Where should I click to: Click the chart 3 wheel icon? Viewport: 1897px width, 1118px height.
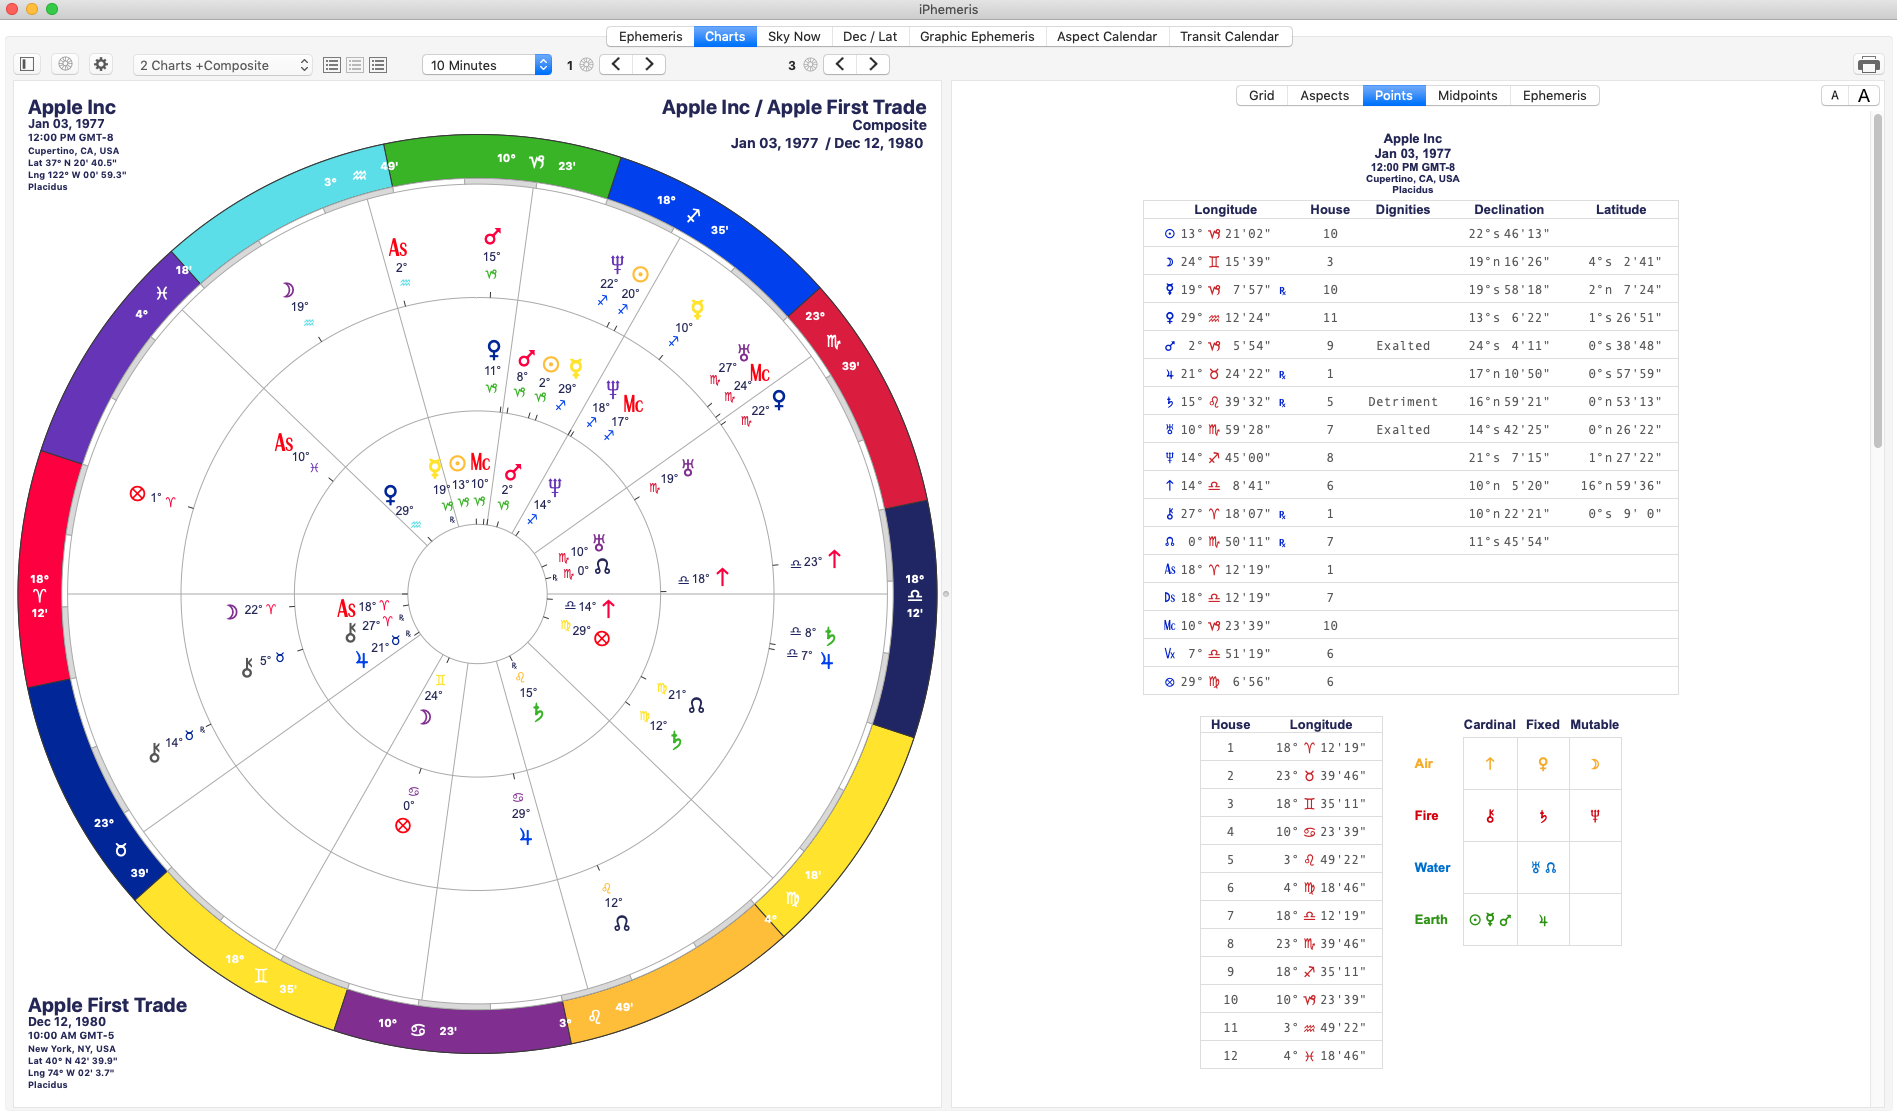click(x=811, y=65)
